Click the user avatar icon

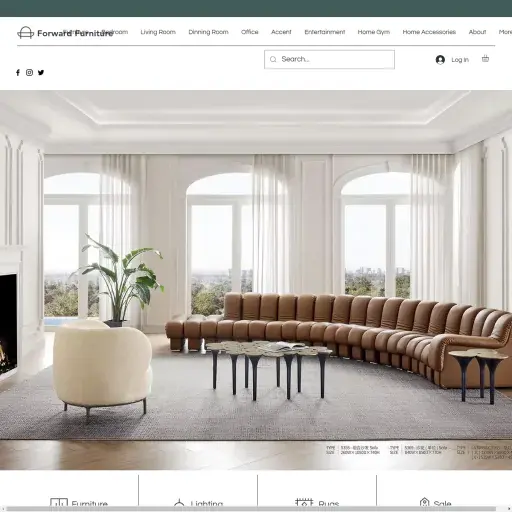[x=440, y=60]
